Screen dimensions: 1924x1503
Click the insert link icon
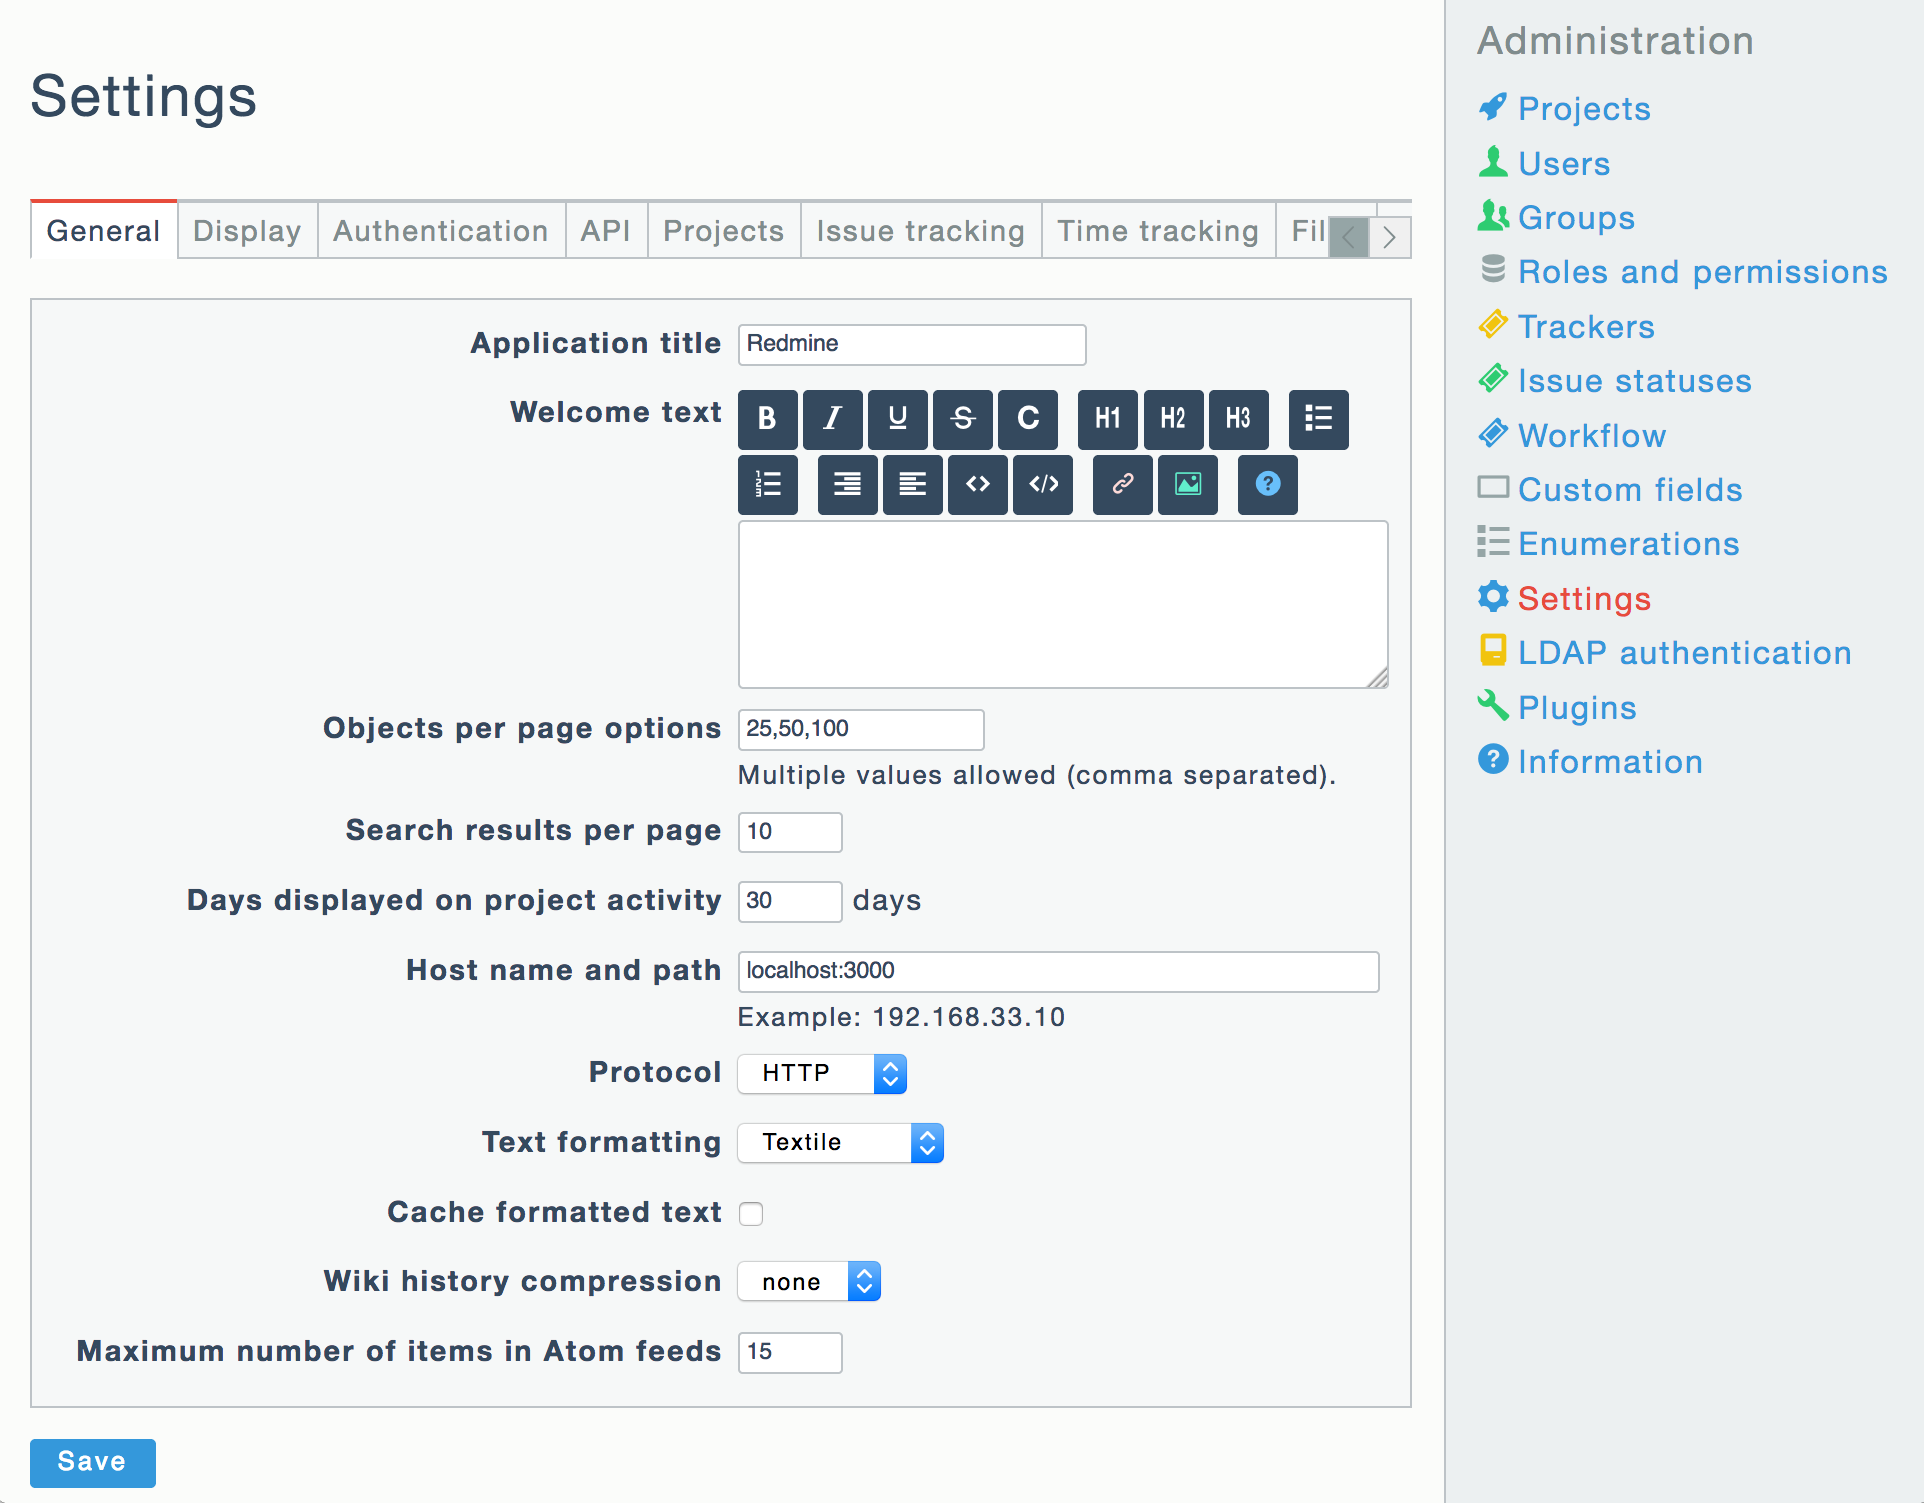[1121, 484]
